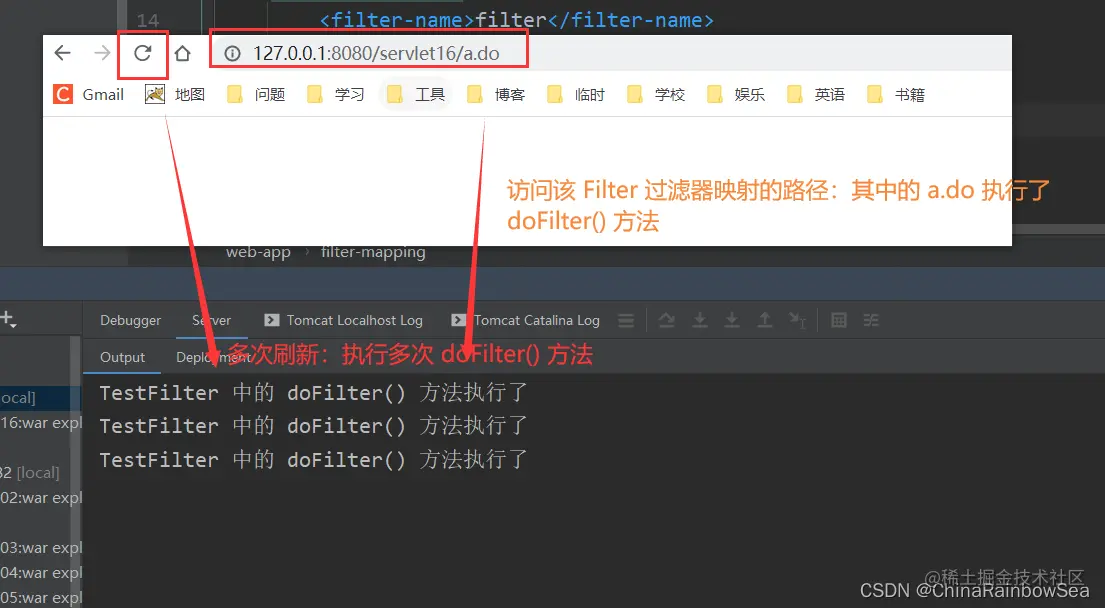Open the 英语 bookmark folder
This screenshot has height=608, width=1105.
tap(816, 94)
